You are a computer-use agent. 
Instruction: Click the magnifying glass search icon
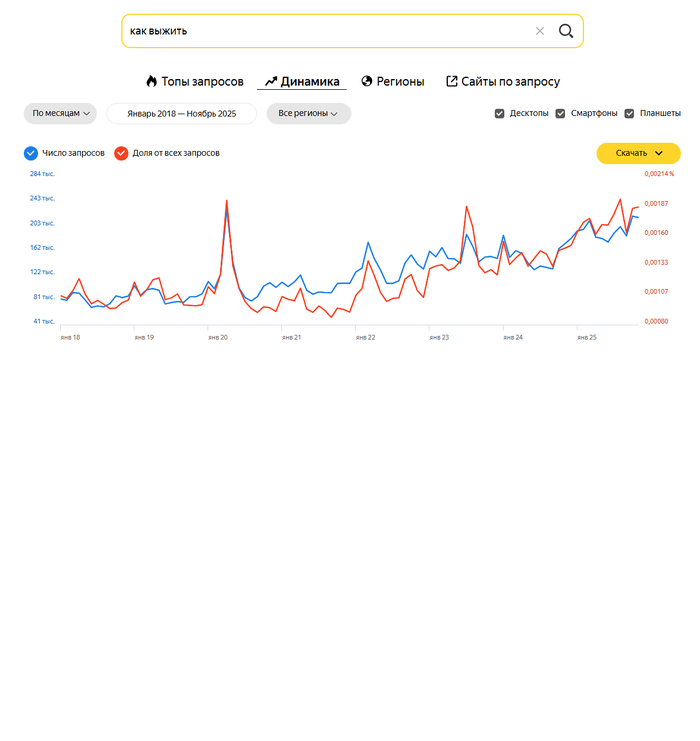pyautogui.click(x=566, y=31)
